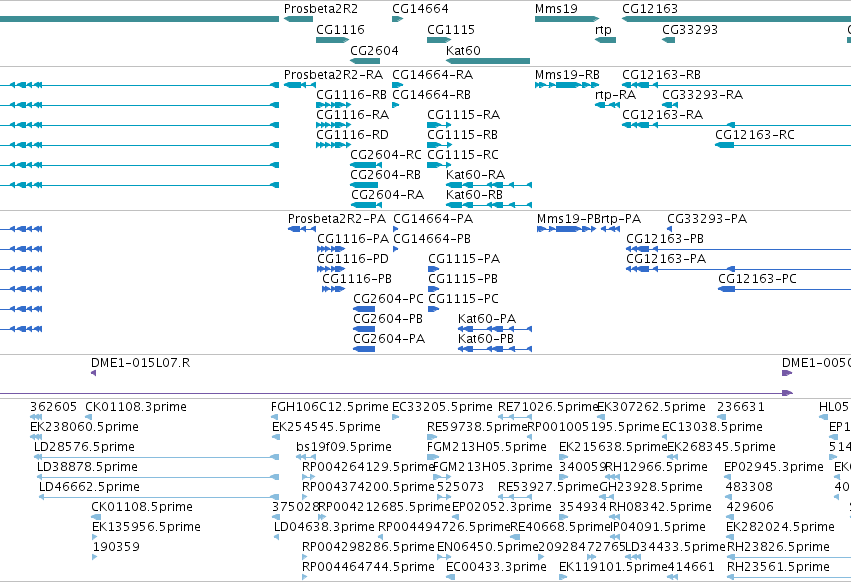Click the CG1115 gene label
Viewport: 851px width, 582px height.
click(x=451, y=29)
